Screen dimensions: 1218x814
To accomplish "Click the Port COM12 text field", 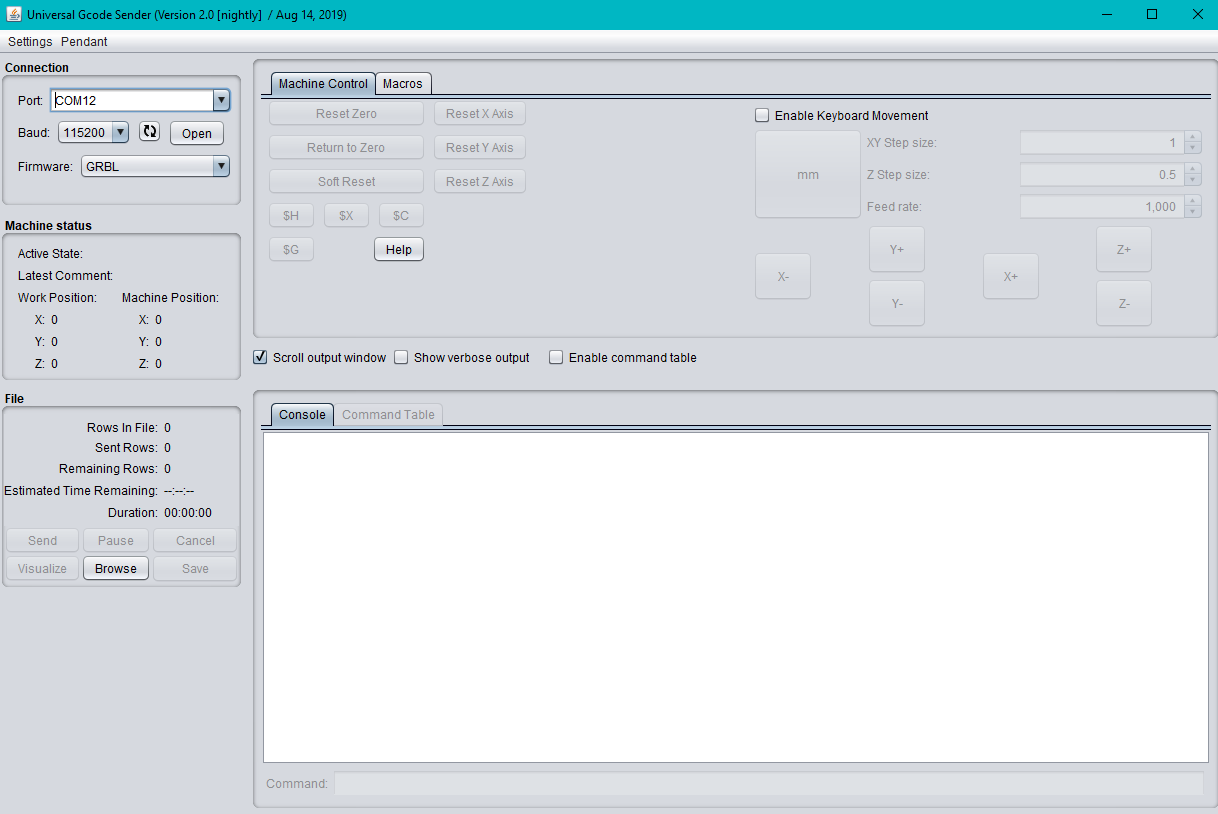I will (132, 100).
